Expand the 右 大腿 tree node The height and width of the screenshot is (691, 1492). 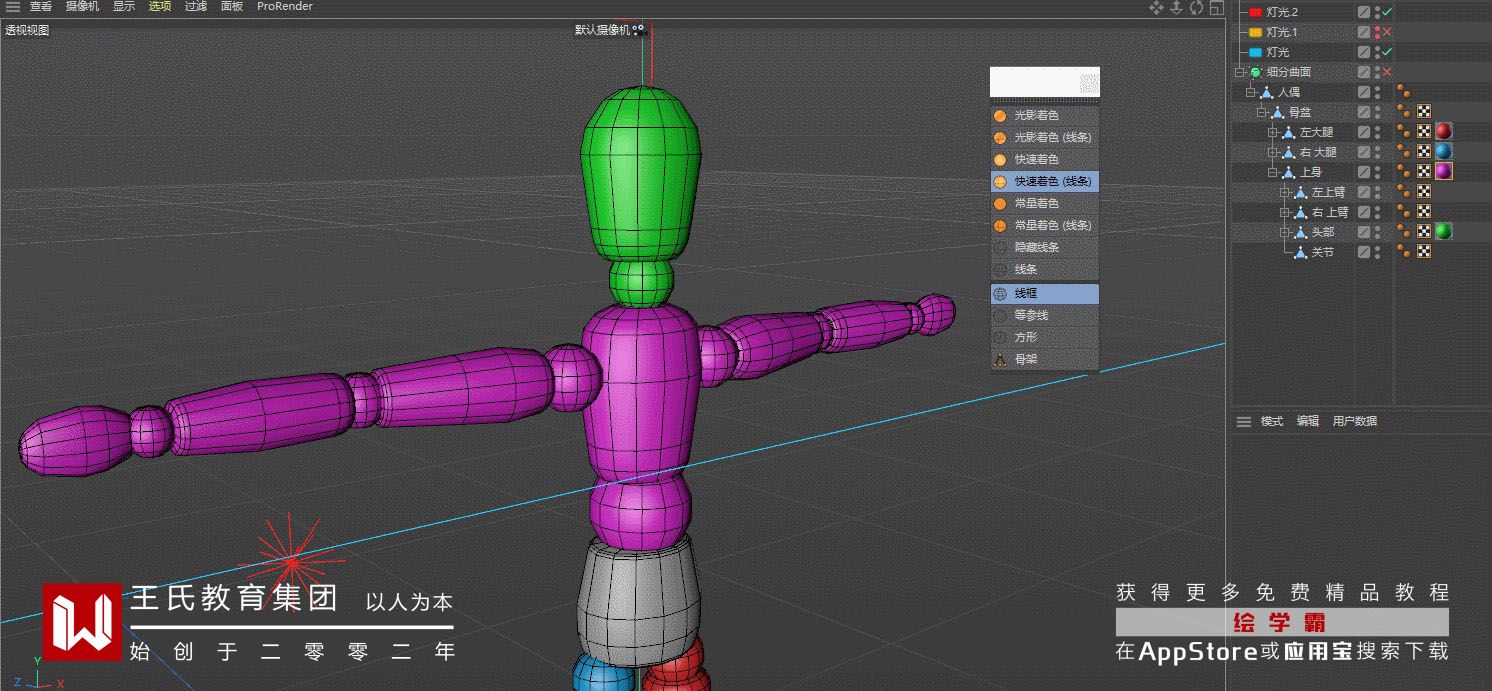tap(1273, 152)
